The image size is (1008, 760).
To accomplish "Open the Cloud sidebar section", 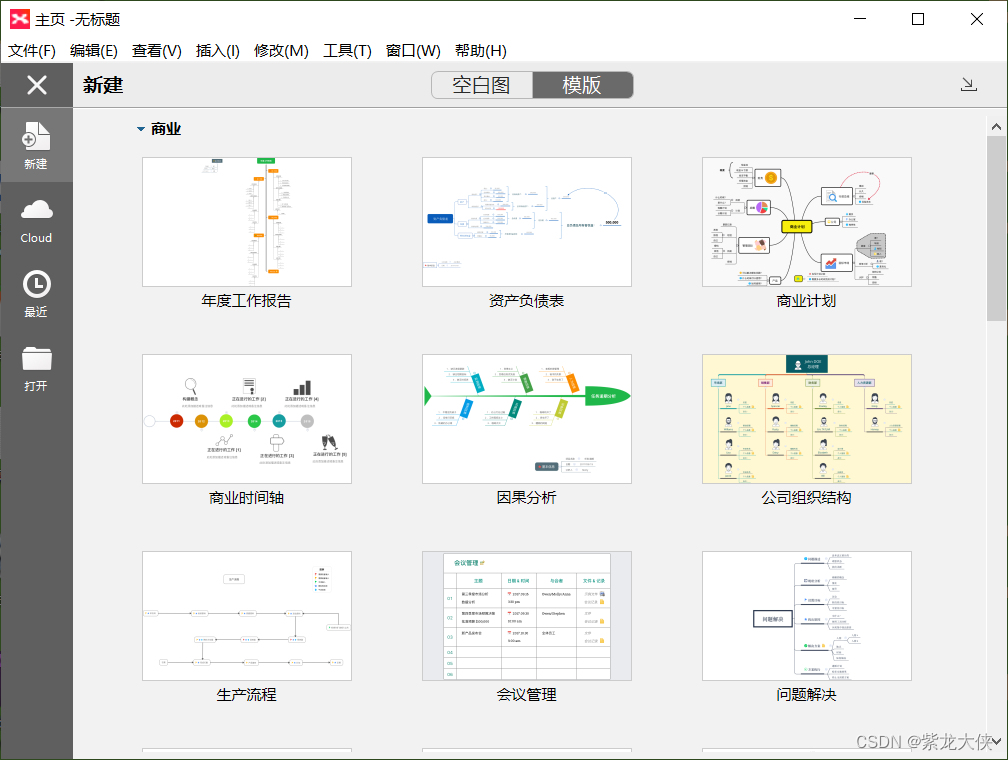I will click(36, 220).
